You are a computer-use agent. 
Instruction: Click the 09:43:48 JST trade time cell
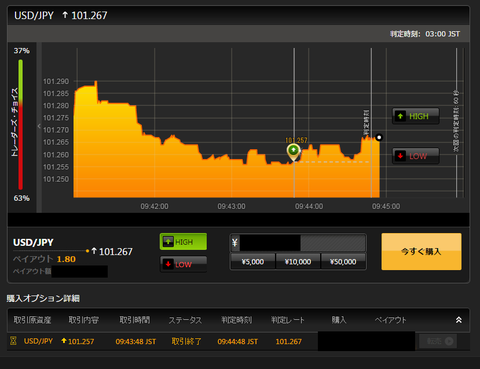136,341
